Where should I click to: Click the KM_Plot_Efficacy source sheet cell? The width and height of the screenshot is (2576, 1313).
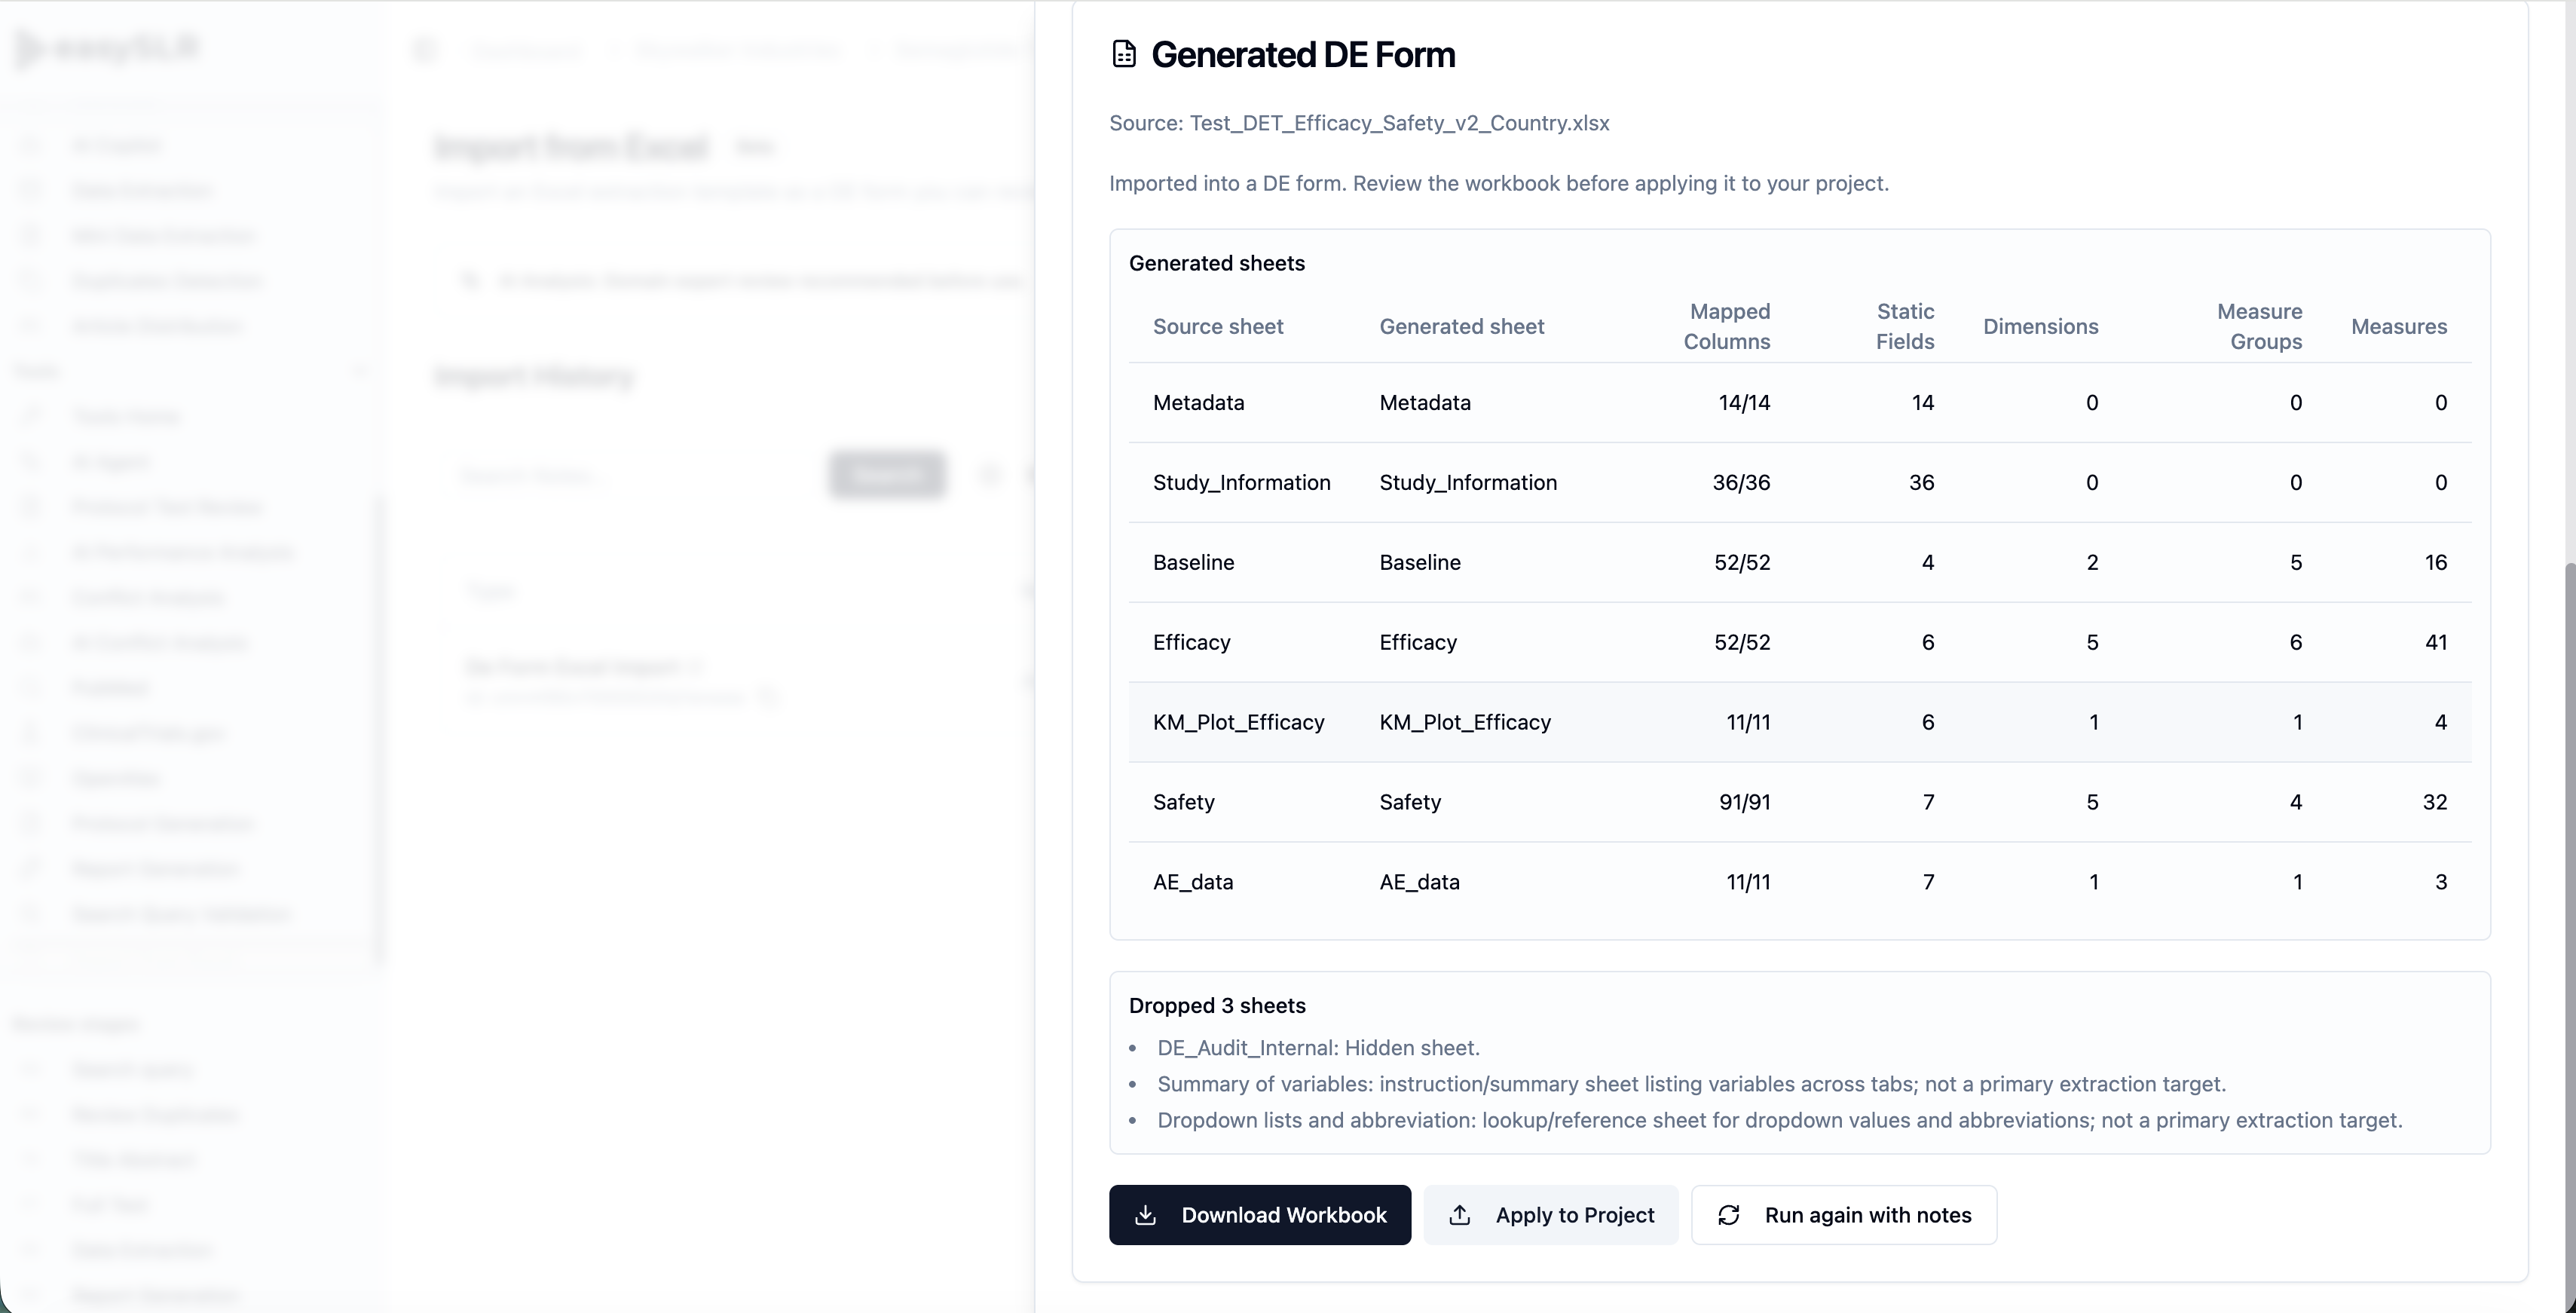tap(1238, 722)
